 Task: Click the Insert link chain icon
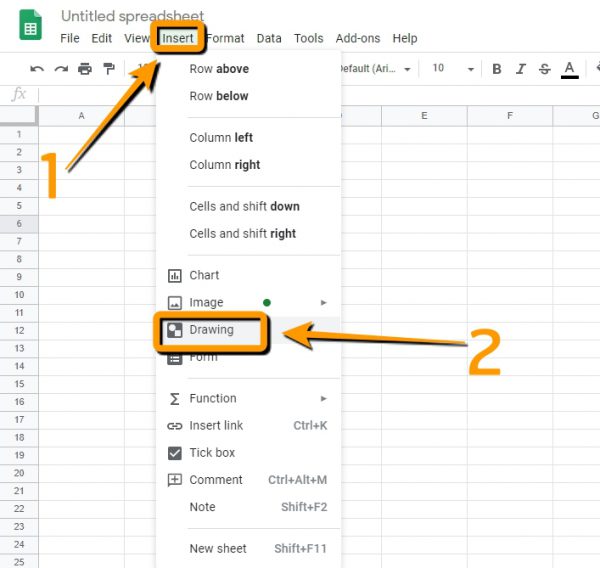(x=174, y=426)
